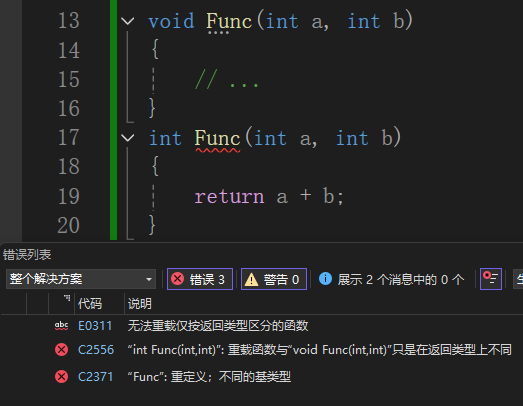Image resolution: width=523 pixels, height=406 pixels.
Task: Click the return keyword on line 19
Action: point(229,196)
